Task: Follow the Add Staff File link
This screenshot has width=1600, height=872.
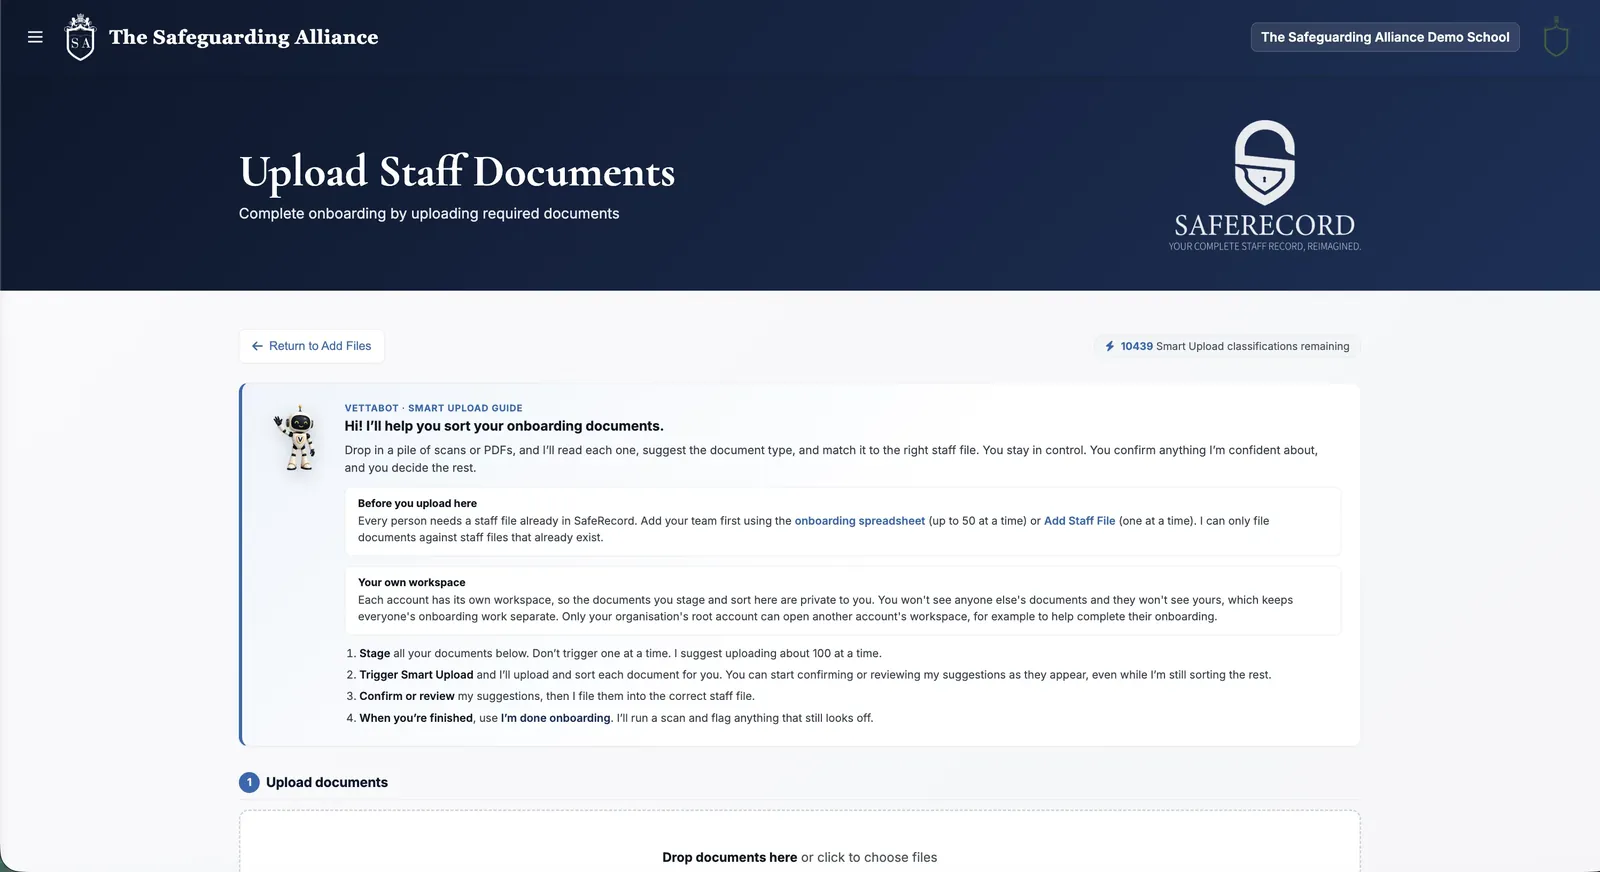Action: point(1079,521)
